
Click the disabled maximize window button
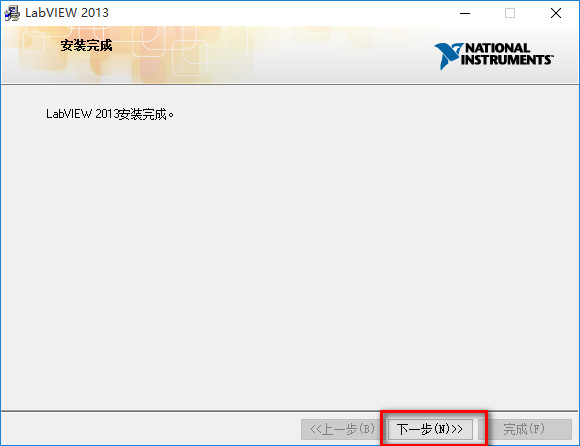pos(510,13)
